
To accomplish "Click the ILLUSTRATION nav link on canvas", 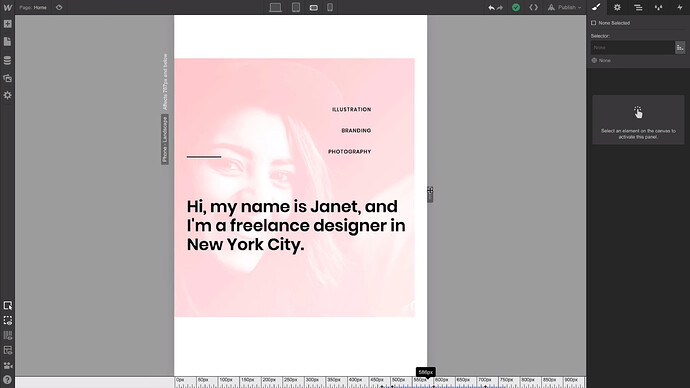I will 352,110.
